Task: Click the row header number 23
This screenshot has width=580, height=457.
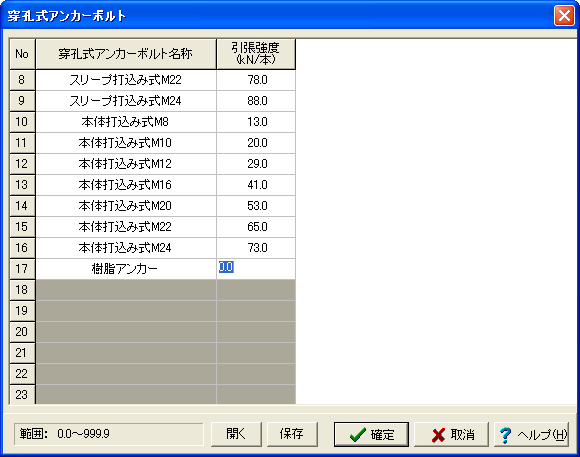Action: point(22,394)
